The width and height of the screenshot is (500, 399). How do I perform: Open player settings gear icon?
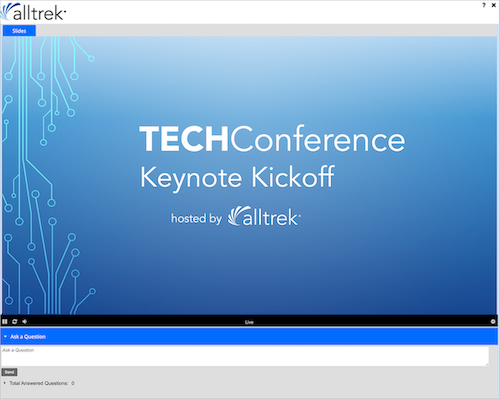point(493,321)
